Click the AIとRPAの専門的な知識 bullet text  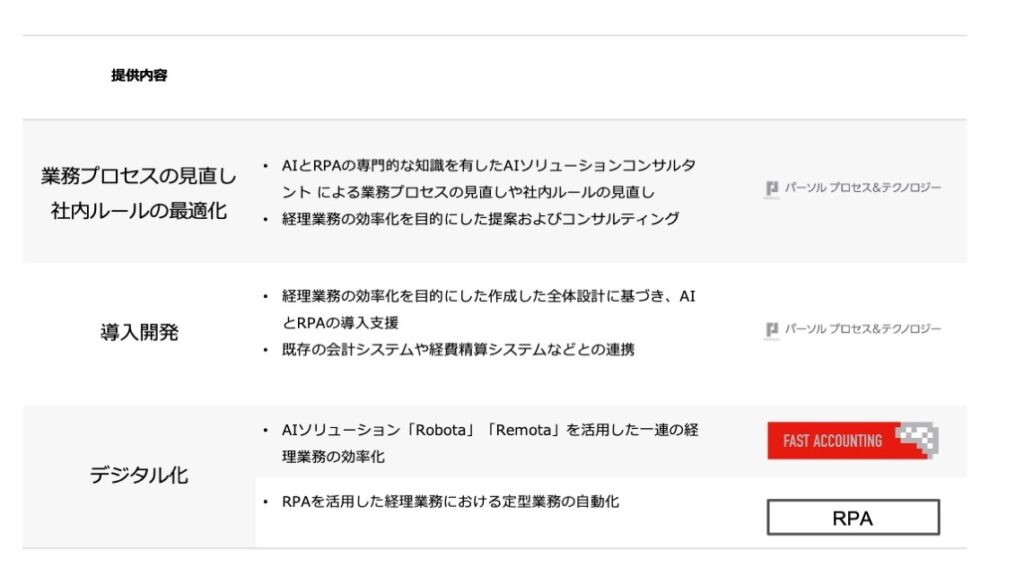point(488,179)
